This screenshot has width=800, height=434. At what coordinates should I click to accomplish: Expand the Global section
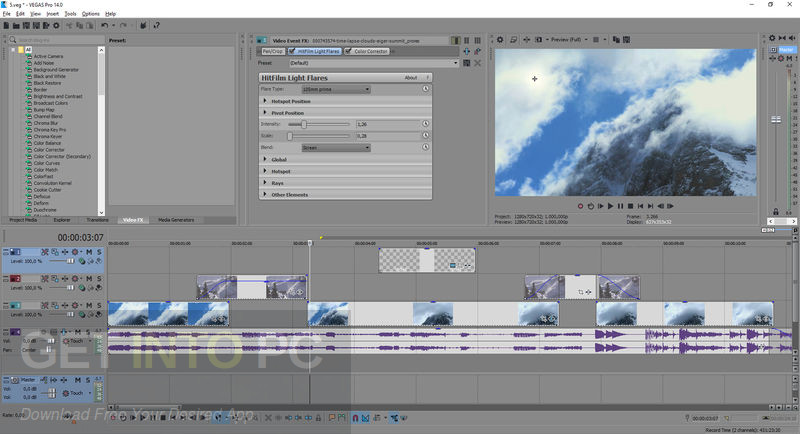pos(265,159)
